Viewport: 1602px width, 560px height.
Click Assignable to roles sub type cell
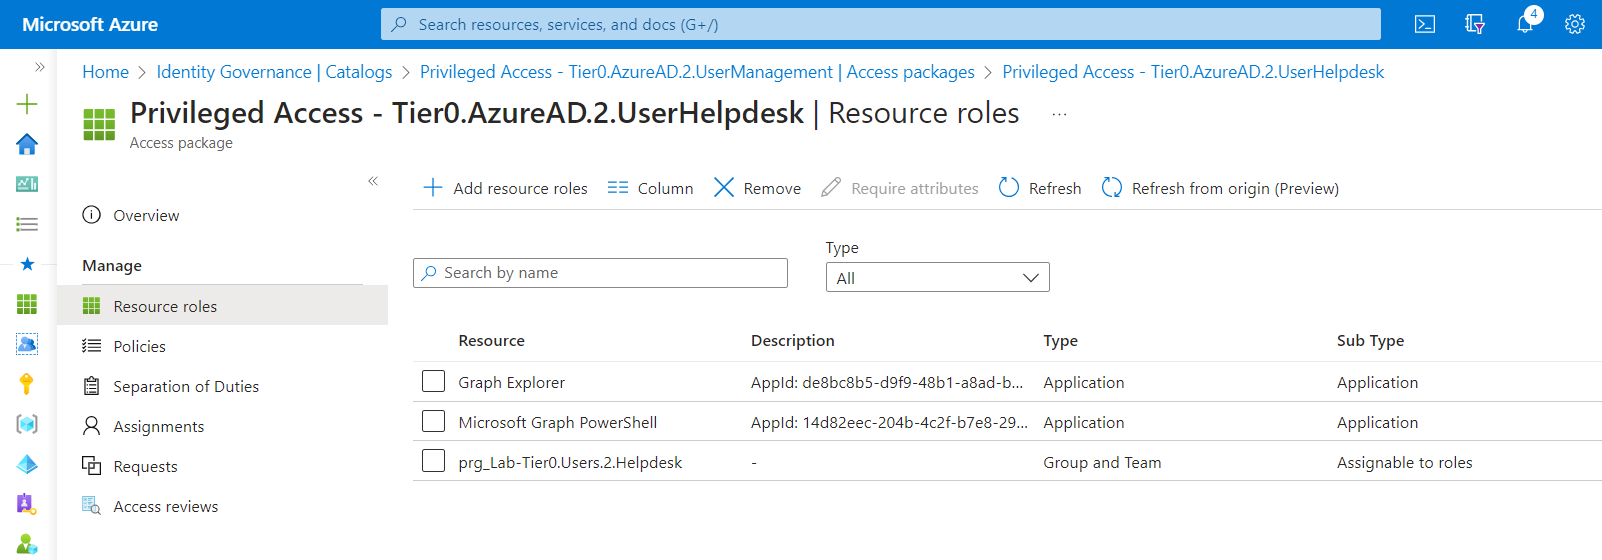point(1404,462)
